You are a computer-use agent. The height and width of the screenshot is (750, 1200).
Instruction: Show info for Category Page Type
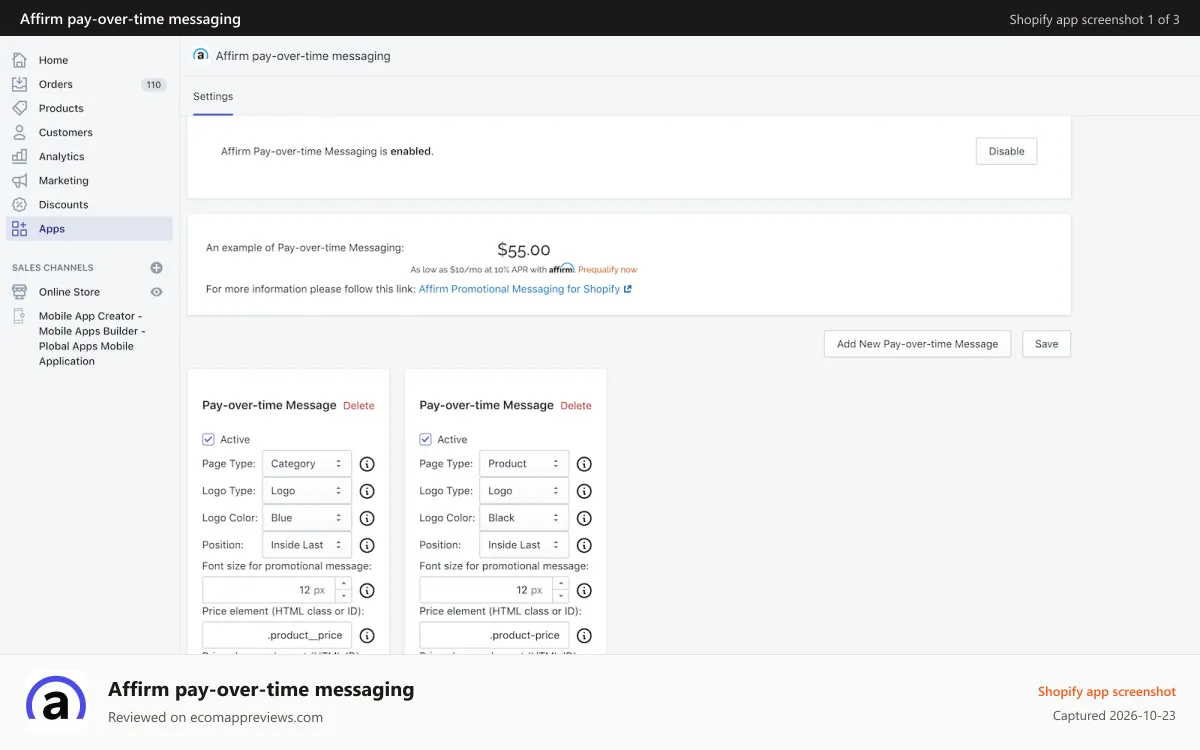tap(367, 464)
